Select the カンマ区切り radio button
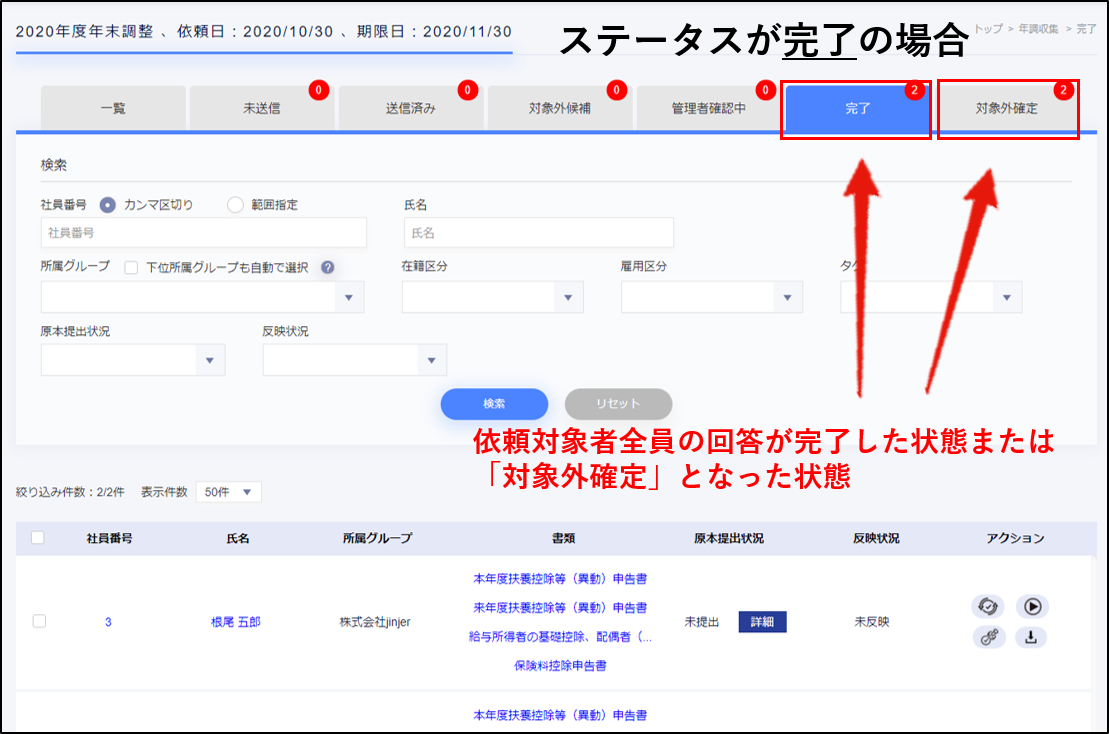Image resolution: width=1109 pixels, height=734 pixels. click(108, 205)
